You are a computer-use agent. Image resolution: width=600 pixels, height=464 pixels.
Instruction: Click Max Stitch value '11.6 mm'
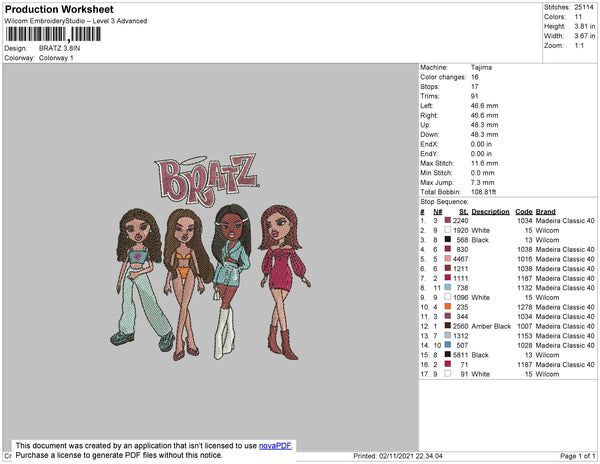[484, 163]
